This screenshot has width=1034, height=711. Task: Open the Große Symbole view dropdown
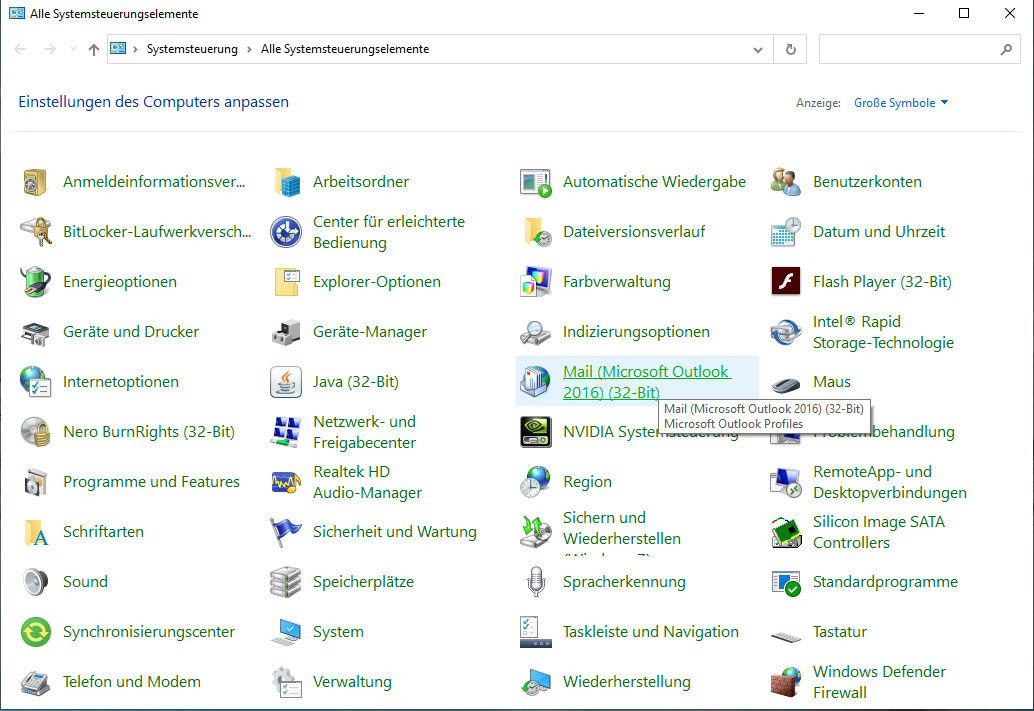coord(901,103)
